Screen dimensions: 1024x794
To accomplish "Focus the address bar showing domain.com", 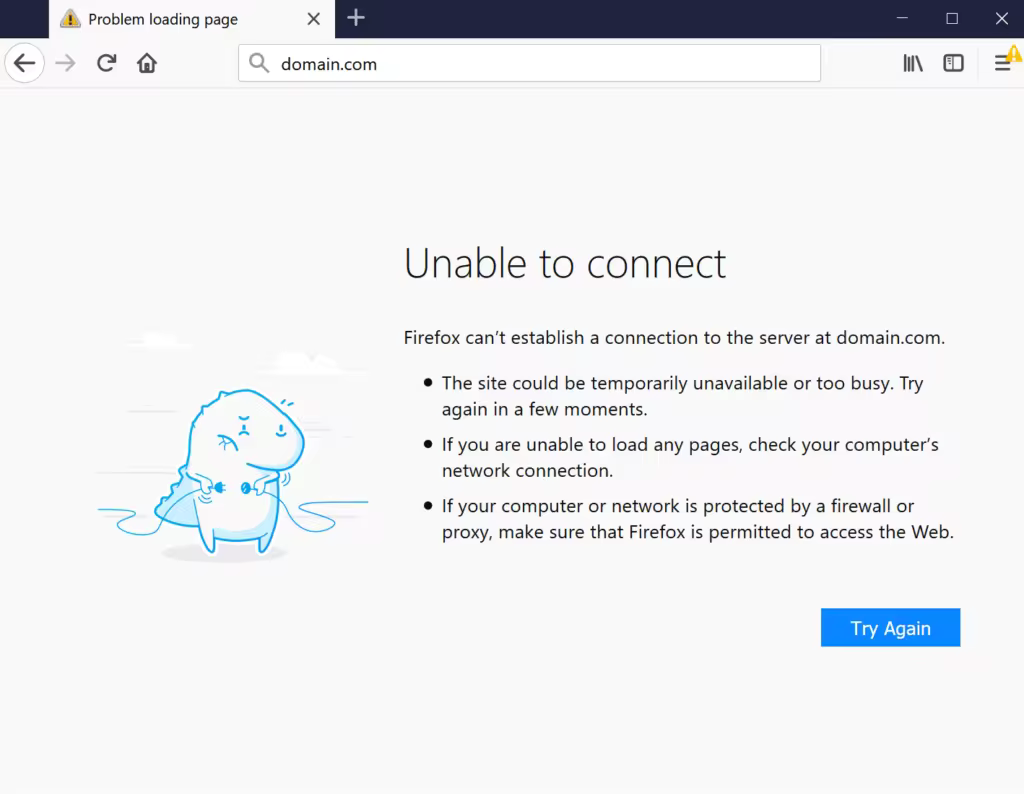I will (x=529, y=63).
